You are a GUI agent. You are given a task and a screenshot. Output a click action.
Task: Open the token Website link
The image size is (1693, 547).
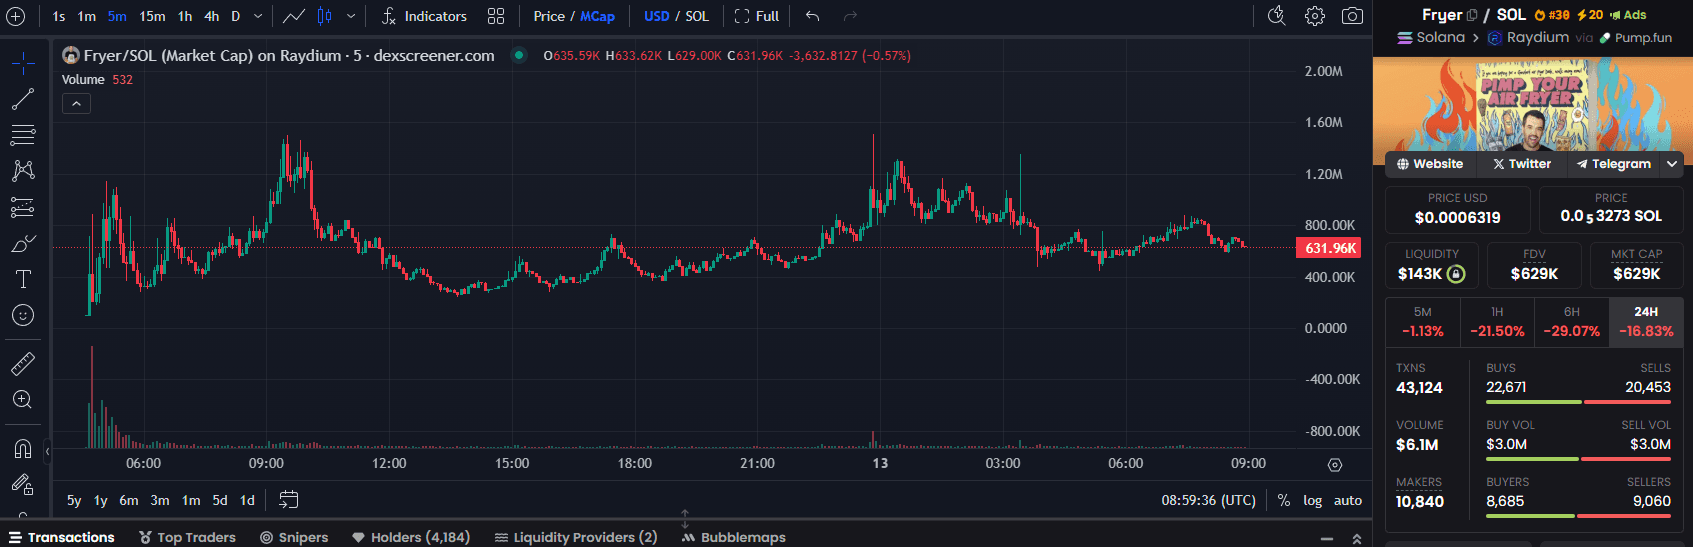(x=1430, y=164)
